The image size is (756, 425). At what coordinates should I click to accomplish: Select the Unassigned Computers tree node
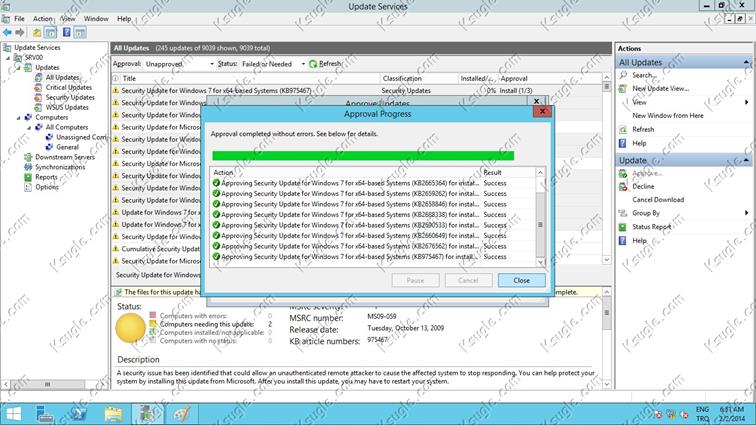[x=81, y=137]
